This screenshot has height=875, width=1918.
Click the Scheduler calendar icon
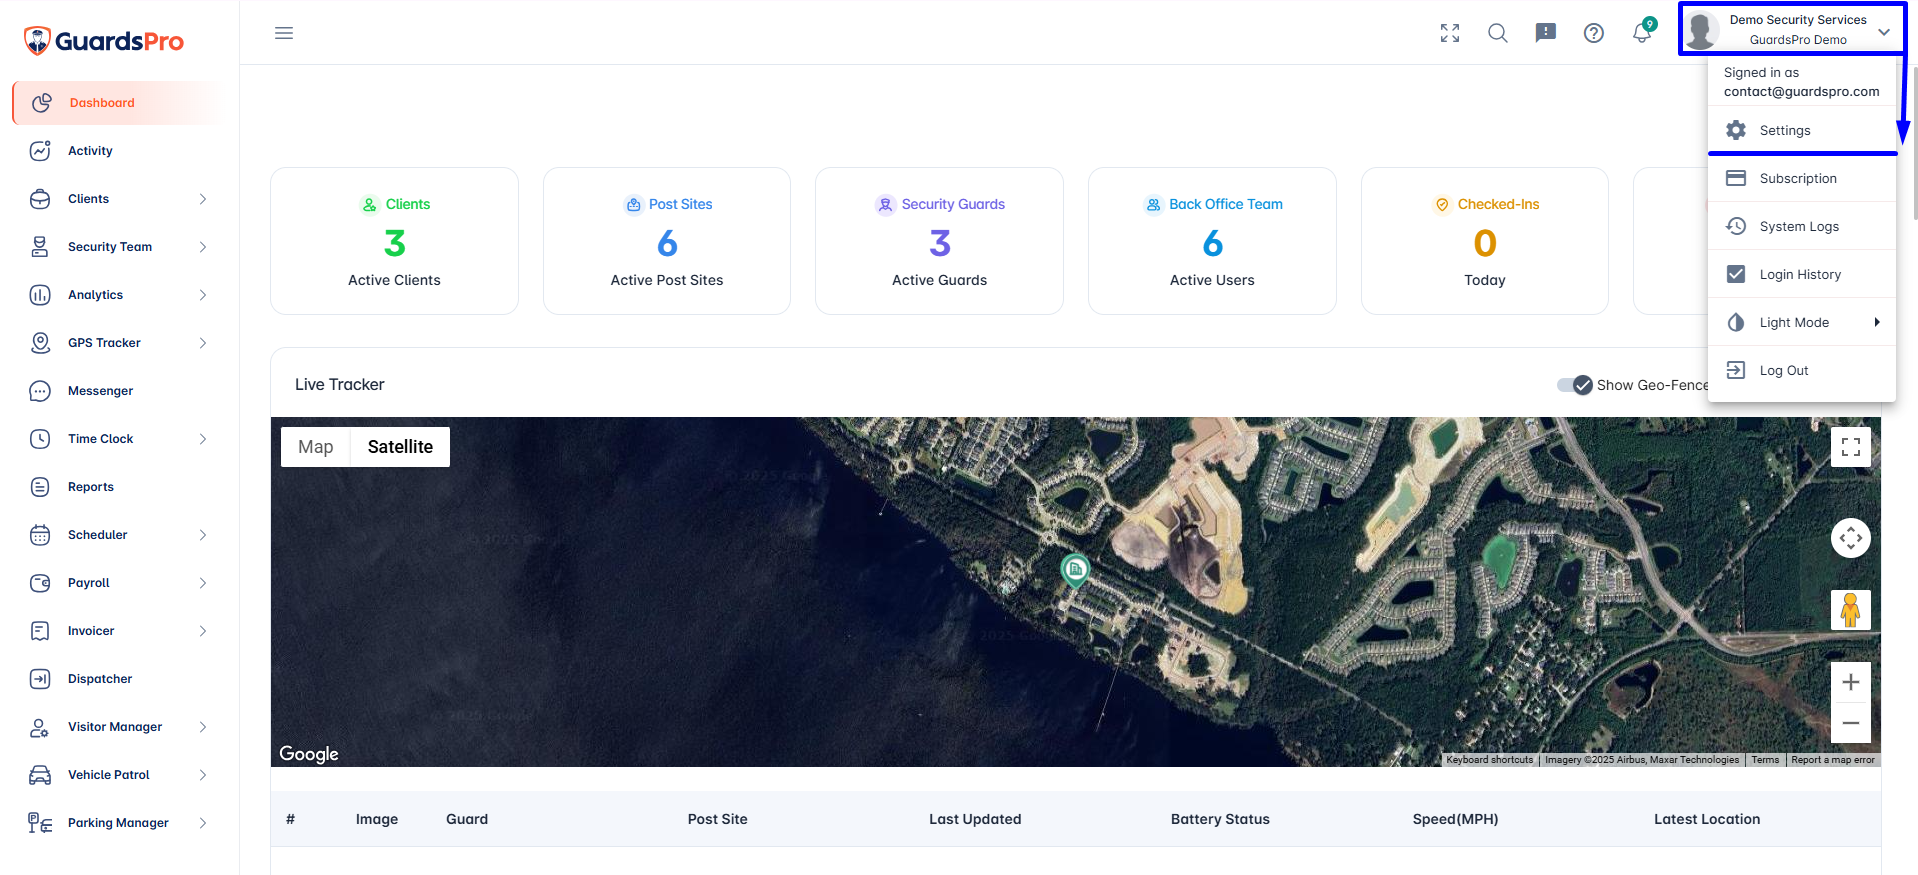[x=40, y=535]
